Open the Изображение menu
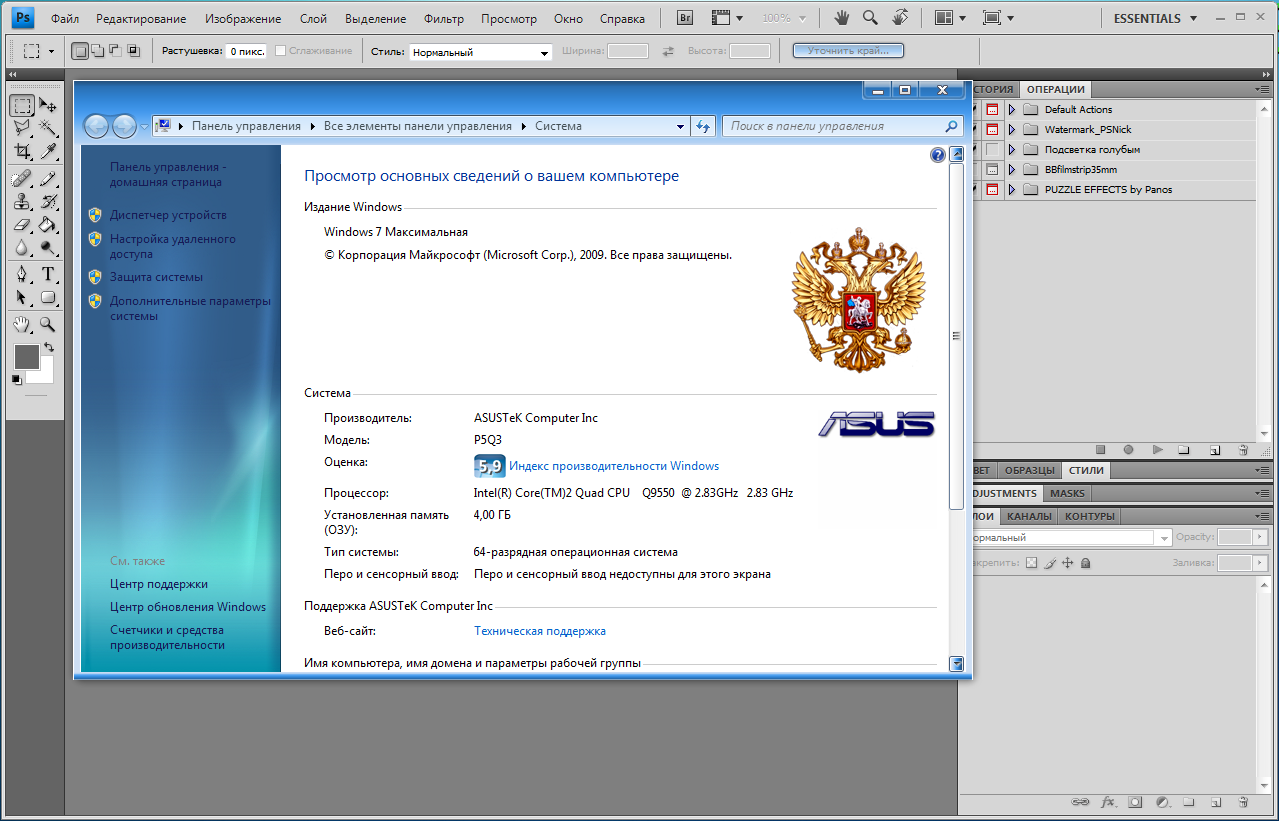Image resolution: width=1279 pixels, height=821 pixels. tap(243, 18)
